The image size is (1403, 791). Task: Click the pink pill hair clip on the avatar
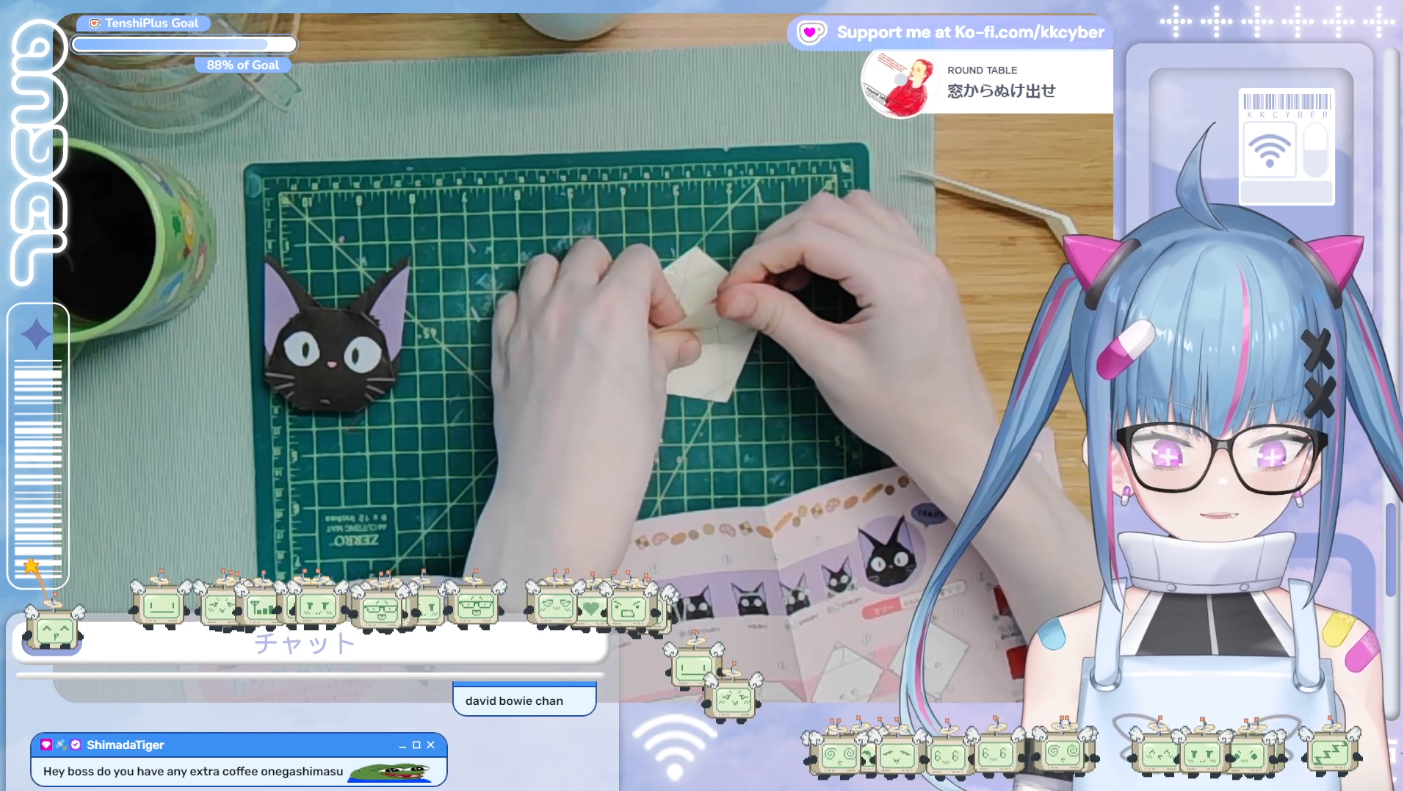tap(1125, 349)
